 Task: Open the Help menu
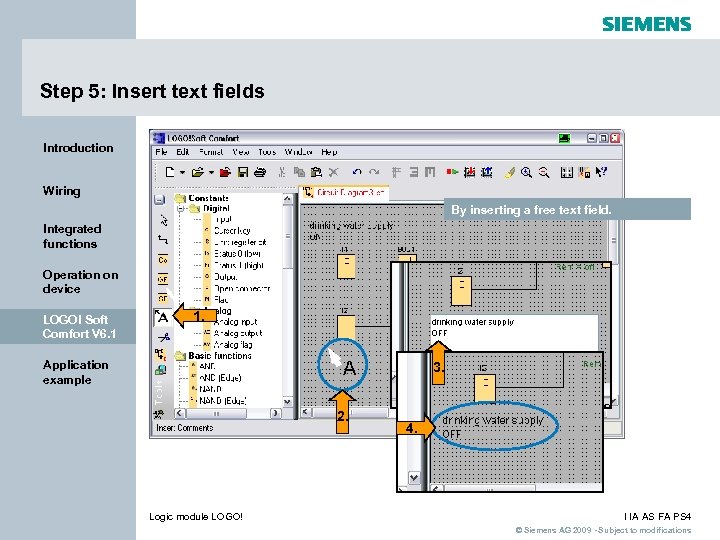tap(329, 152)
